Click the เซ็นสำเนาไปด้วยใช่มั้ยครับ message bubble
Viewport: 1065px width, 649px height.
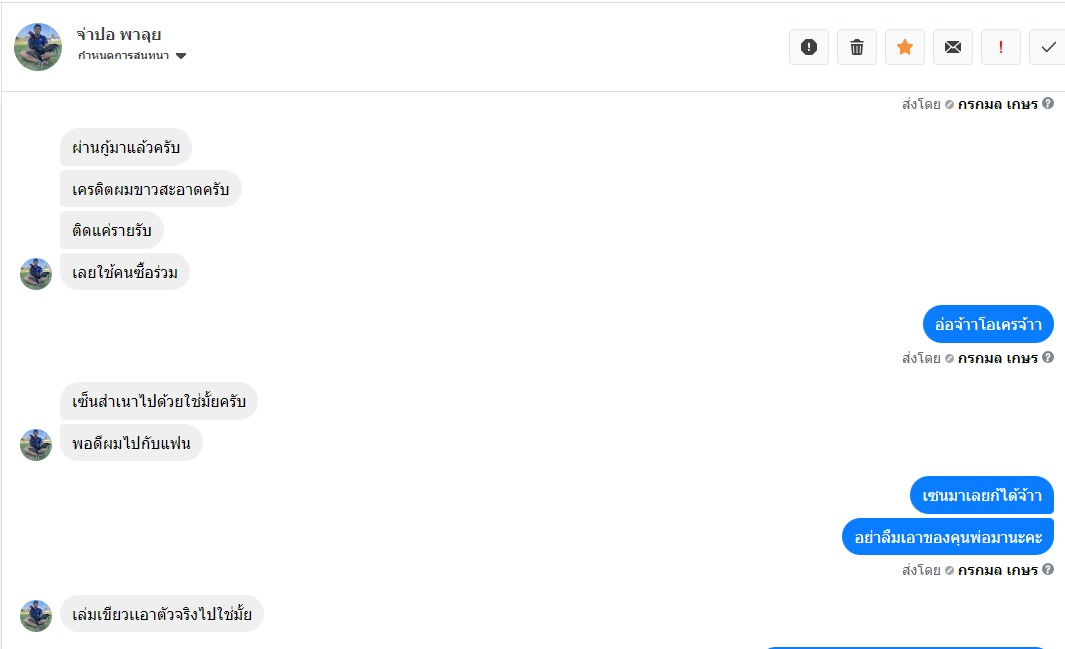[159, 401]
